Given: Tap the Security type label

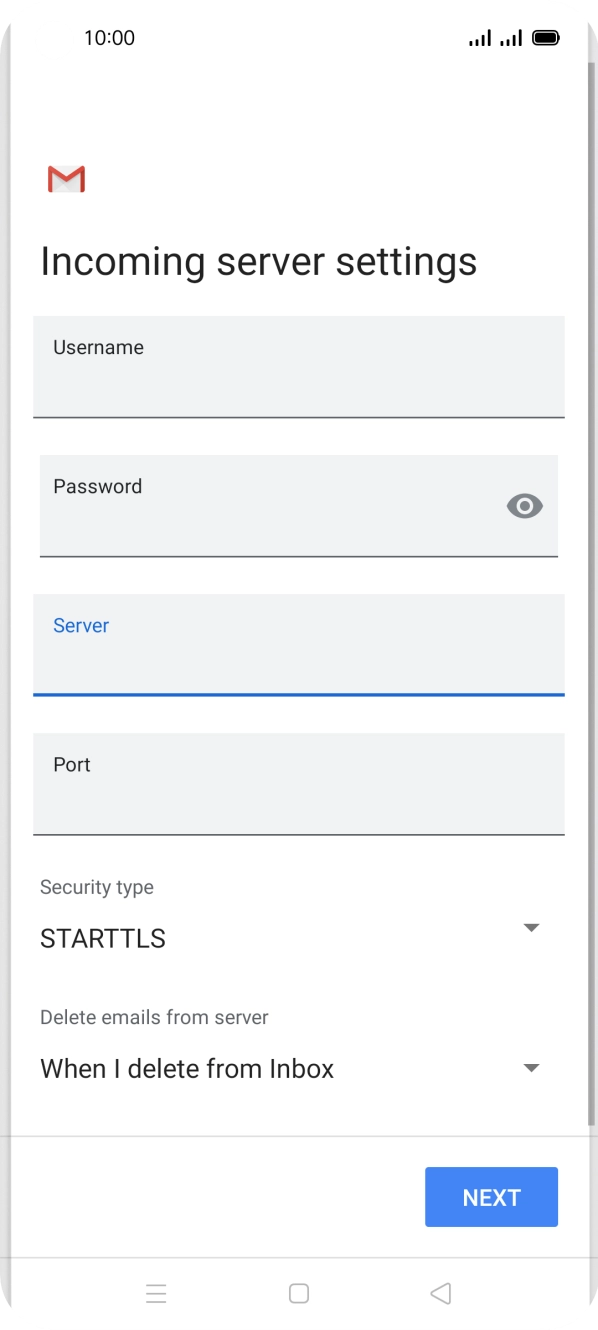Looking at the screenshot, I should [x=96, y=887].
